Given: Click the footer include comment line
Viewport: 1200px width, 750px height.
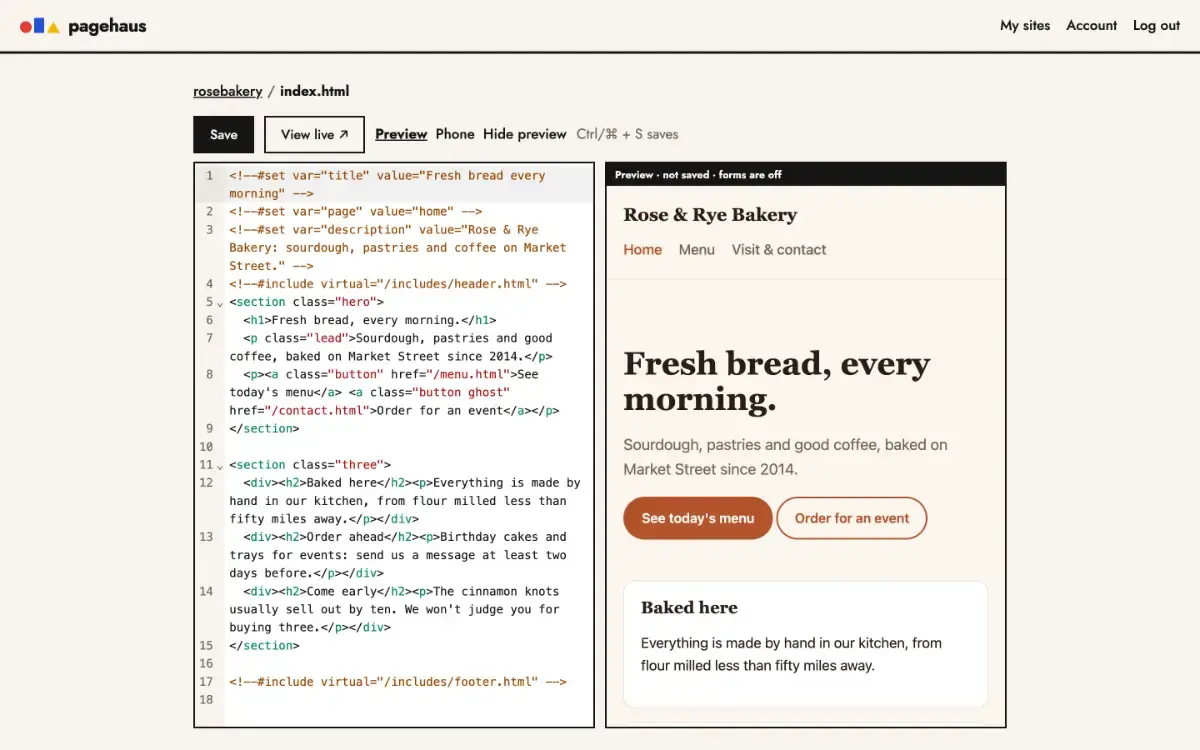Looking at the screenshot, I should [398, 682].
